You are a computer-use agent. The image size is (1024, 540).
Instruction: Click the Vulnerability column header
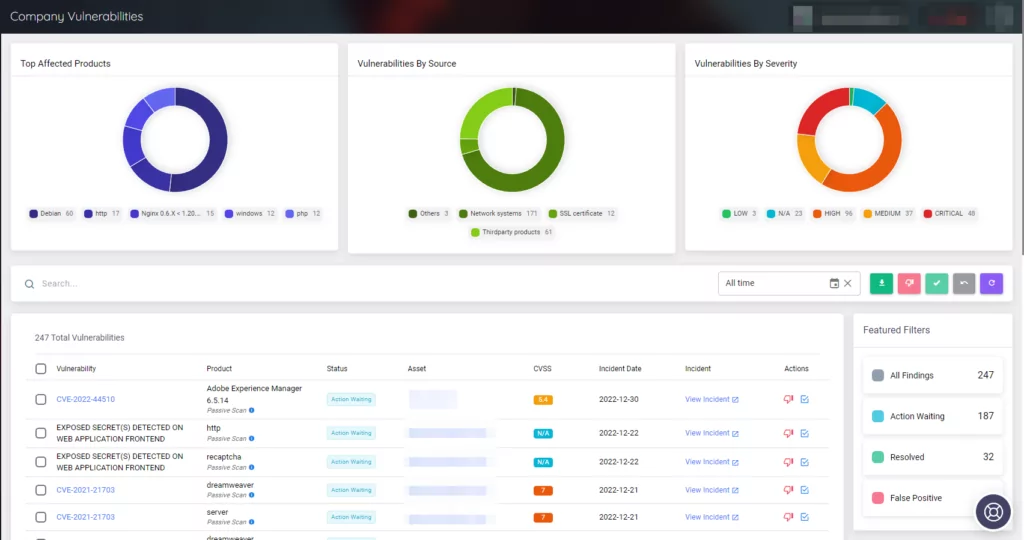[76, 369]
